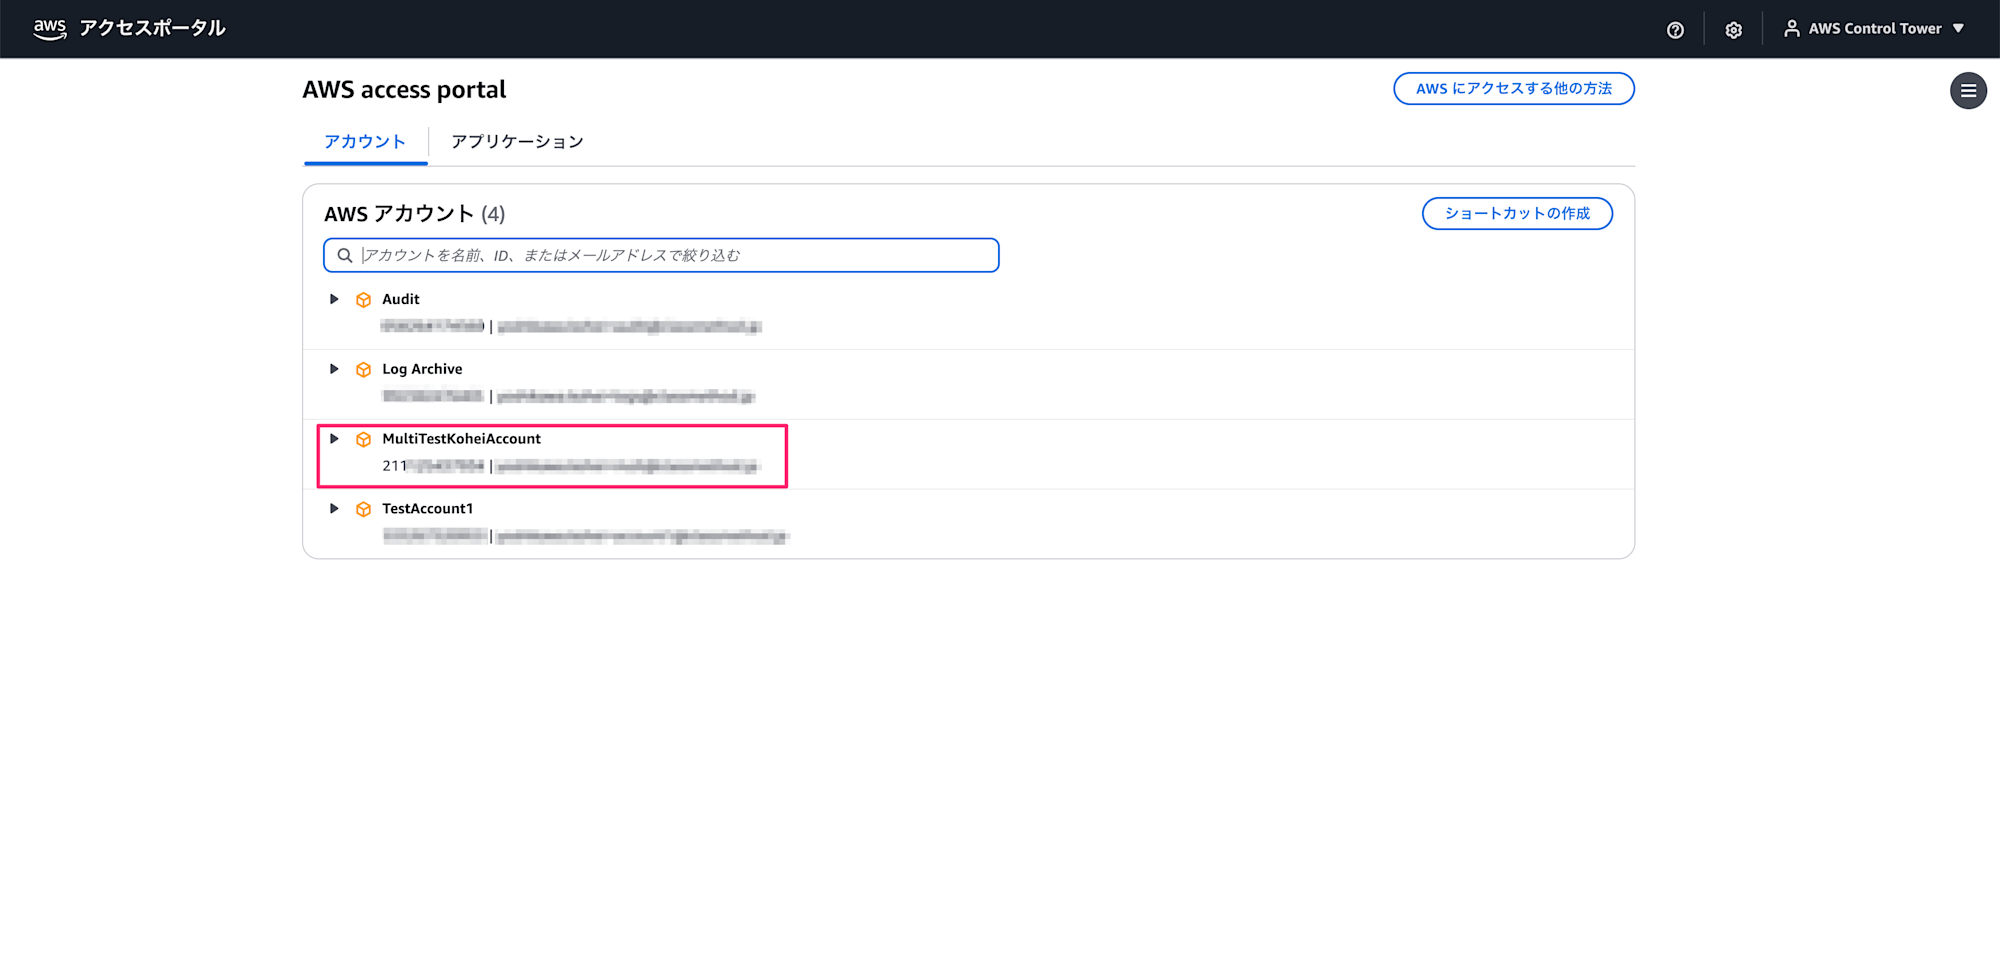Screen dimensions: 2000x975
Task: Focus the account filter search field
Action: pyautogui.click(x=661, y=255)
